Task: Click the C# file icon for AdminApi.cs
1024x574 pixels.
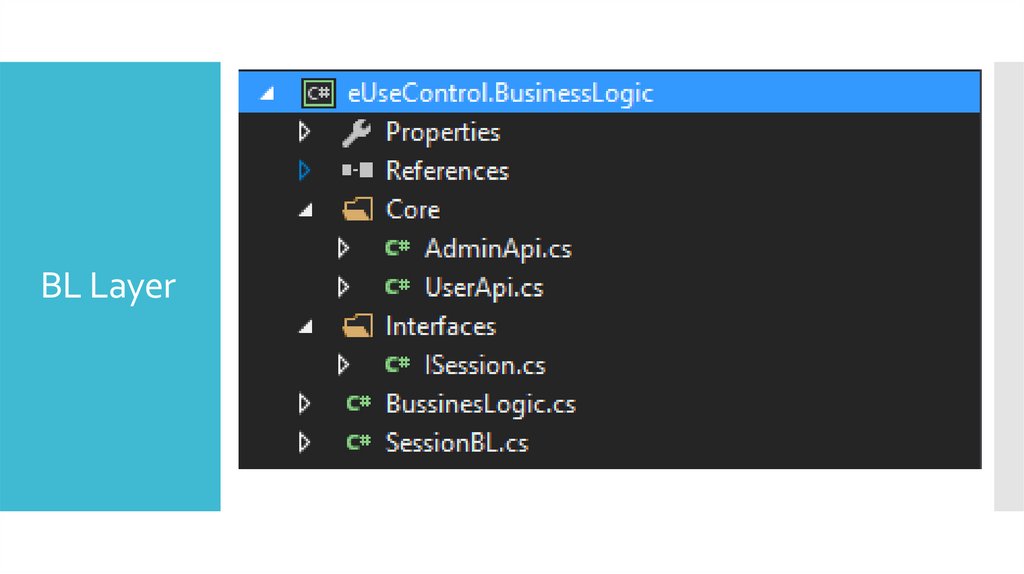Action: (x=397, y=249)
